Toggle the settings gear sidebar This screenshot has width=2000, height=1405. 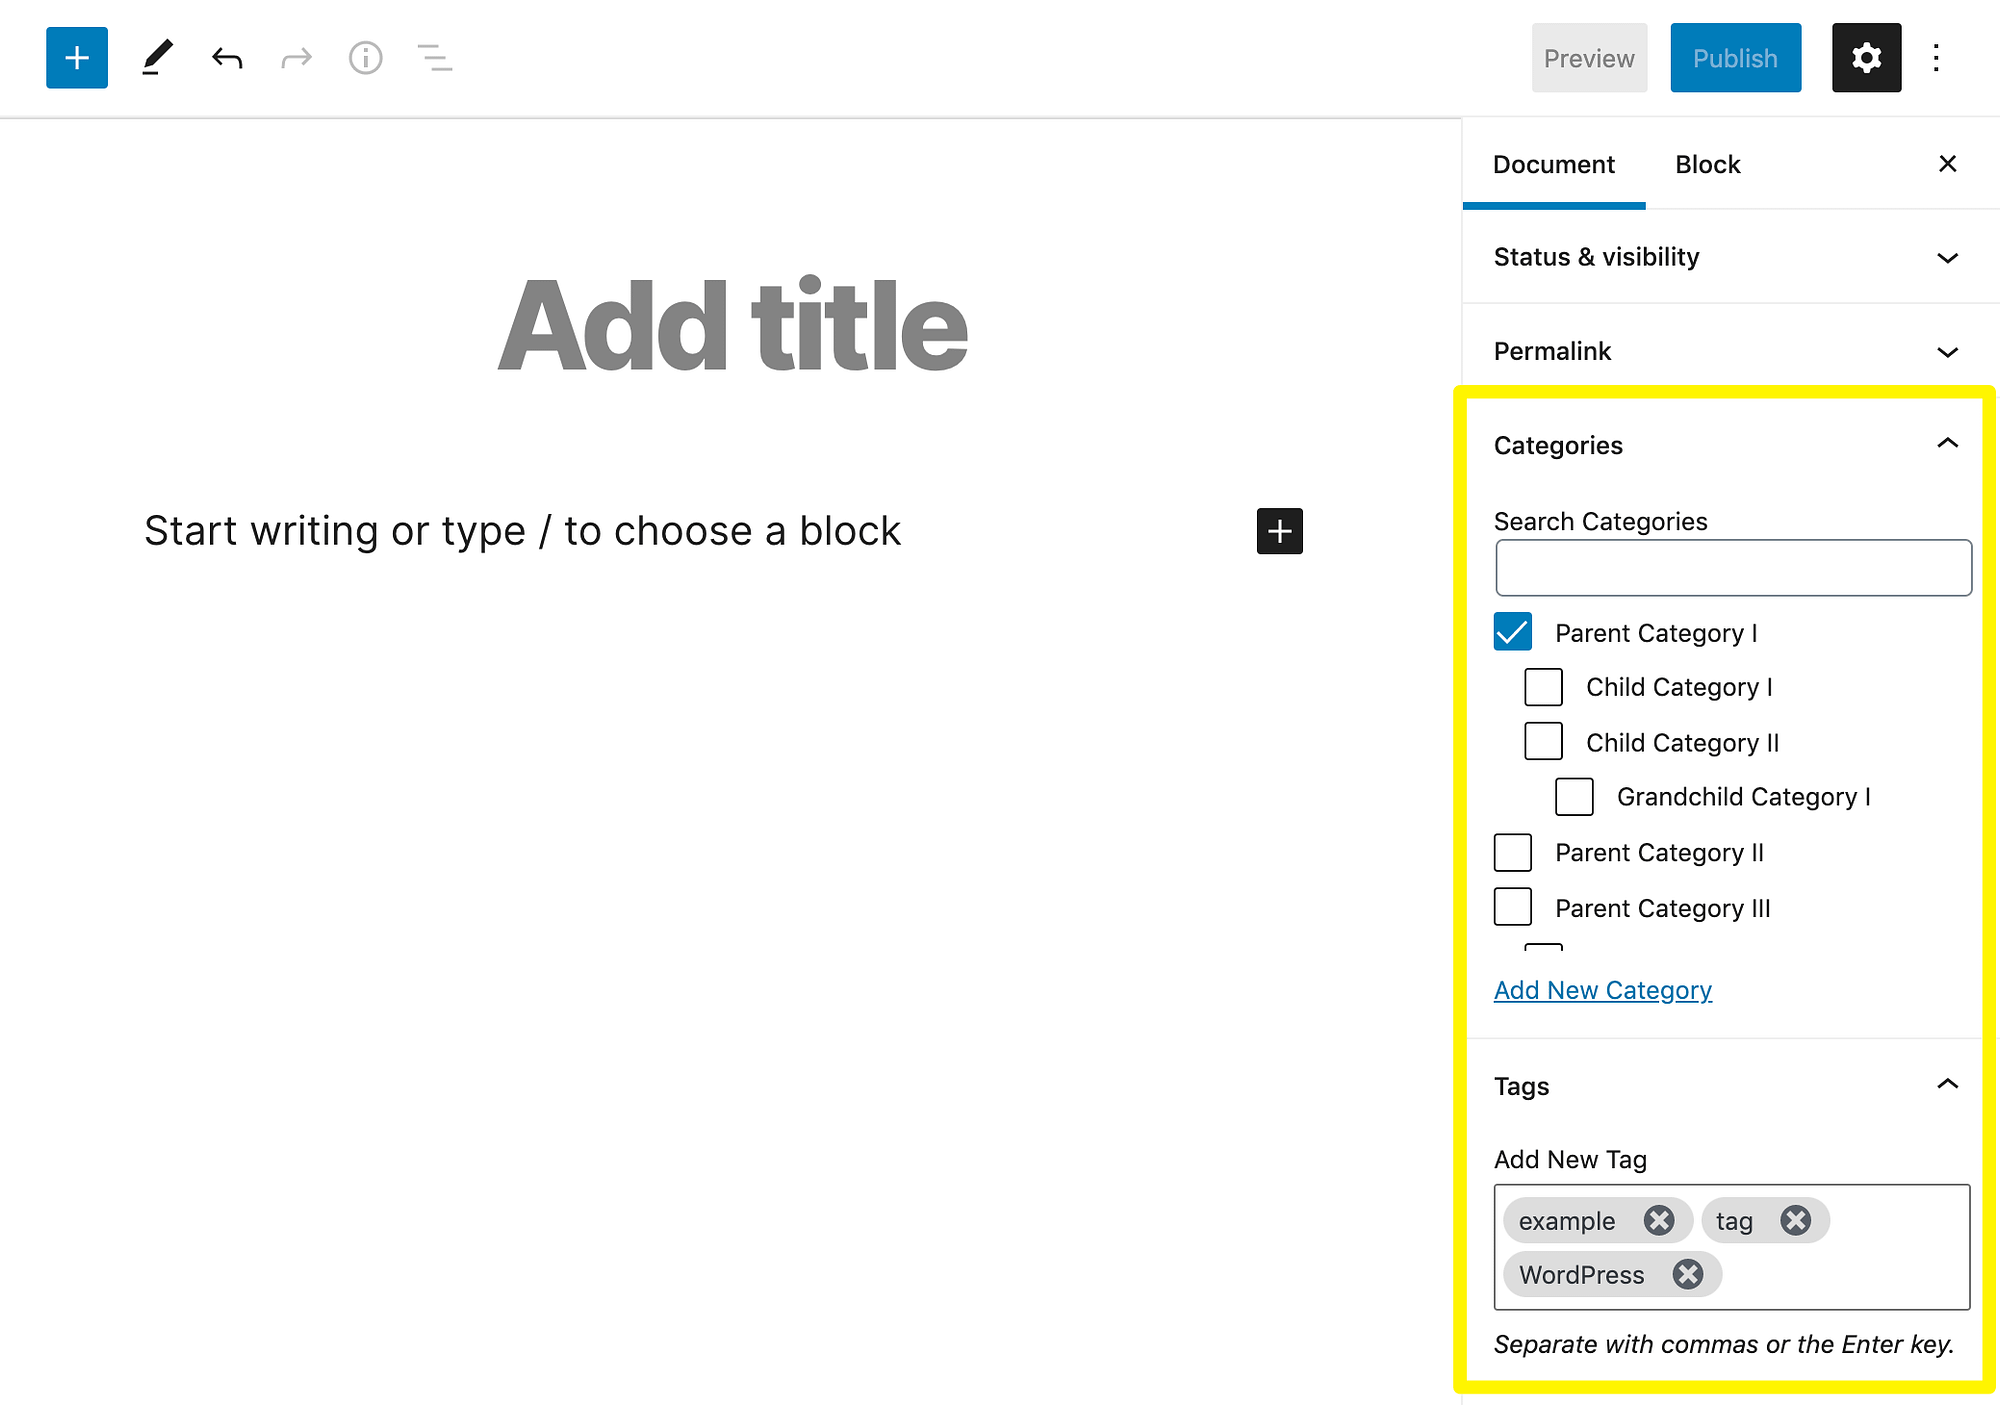pyautogui.click(x=1866, y=58)
